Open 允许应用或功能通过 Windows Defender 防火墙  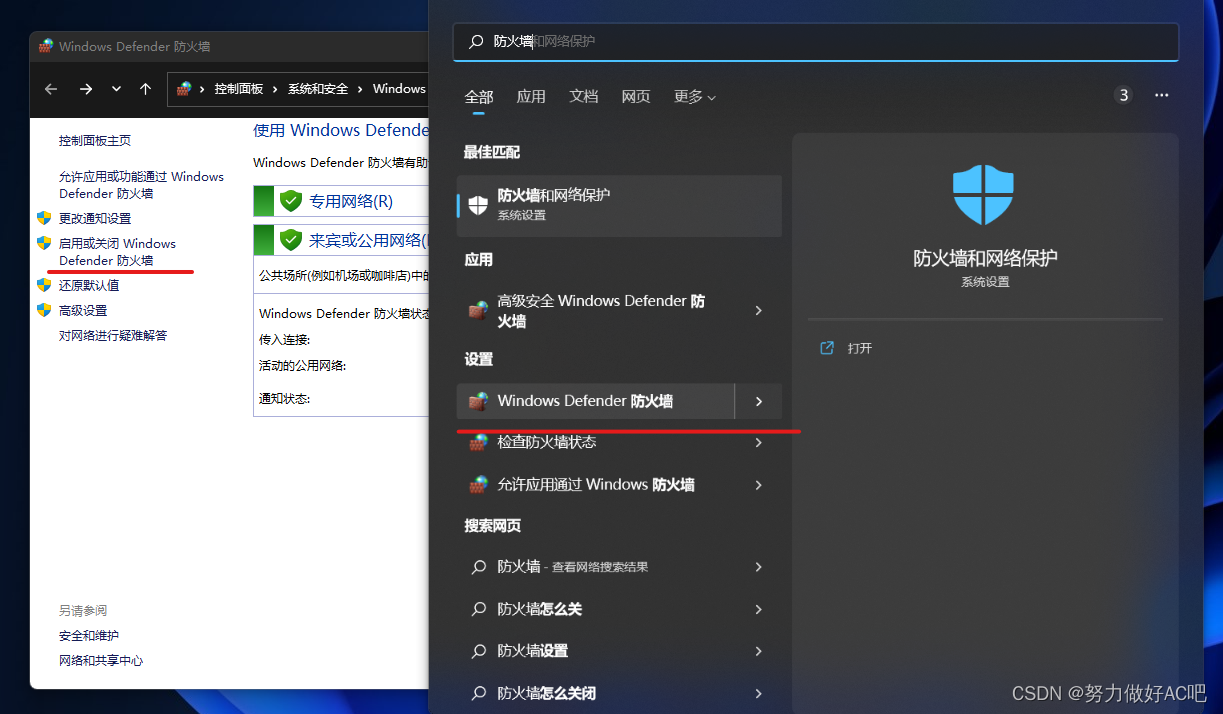(x=141, y=185)
